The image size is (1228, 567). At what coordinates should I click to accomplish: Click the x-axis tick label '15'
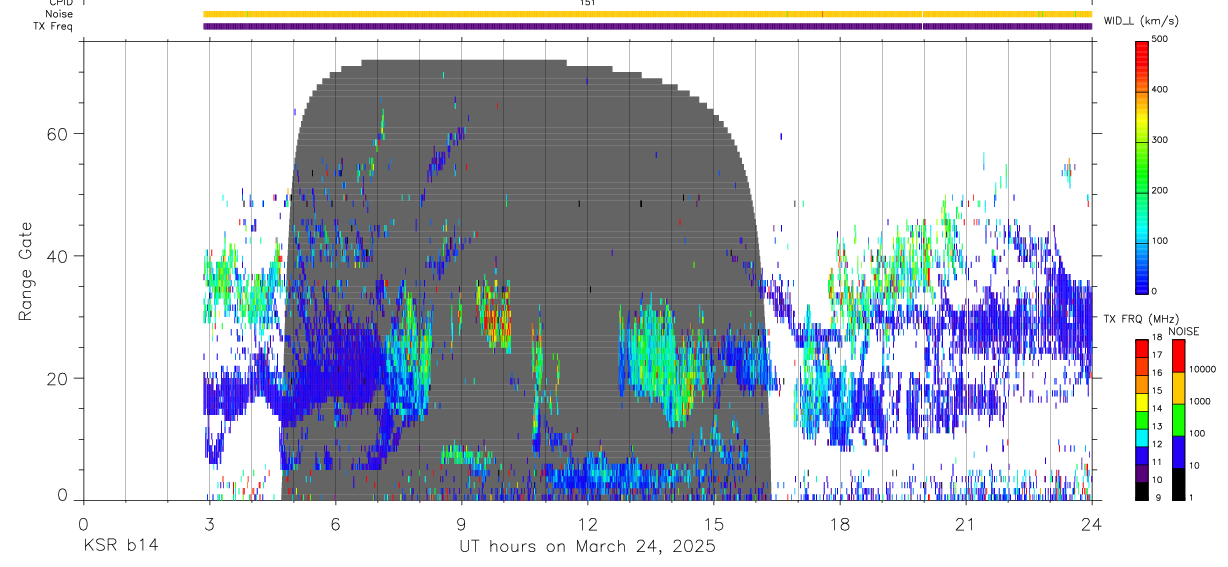[714, 524]
